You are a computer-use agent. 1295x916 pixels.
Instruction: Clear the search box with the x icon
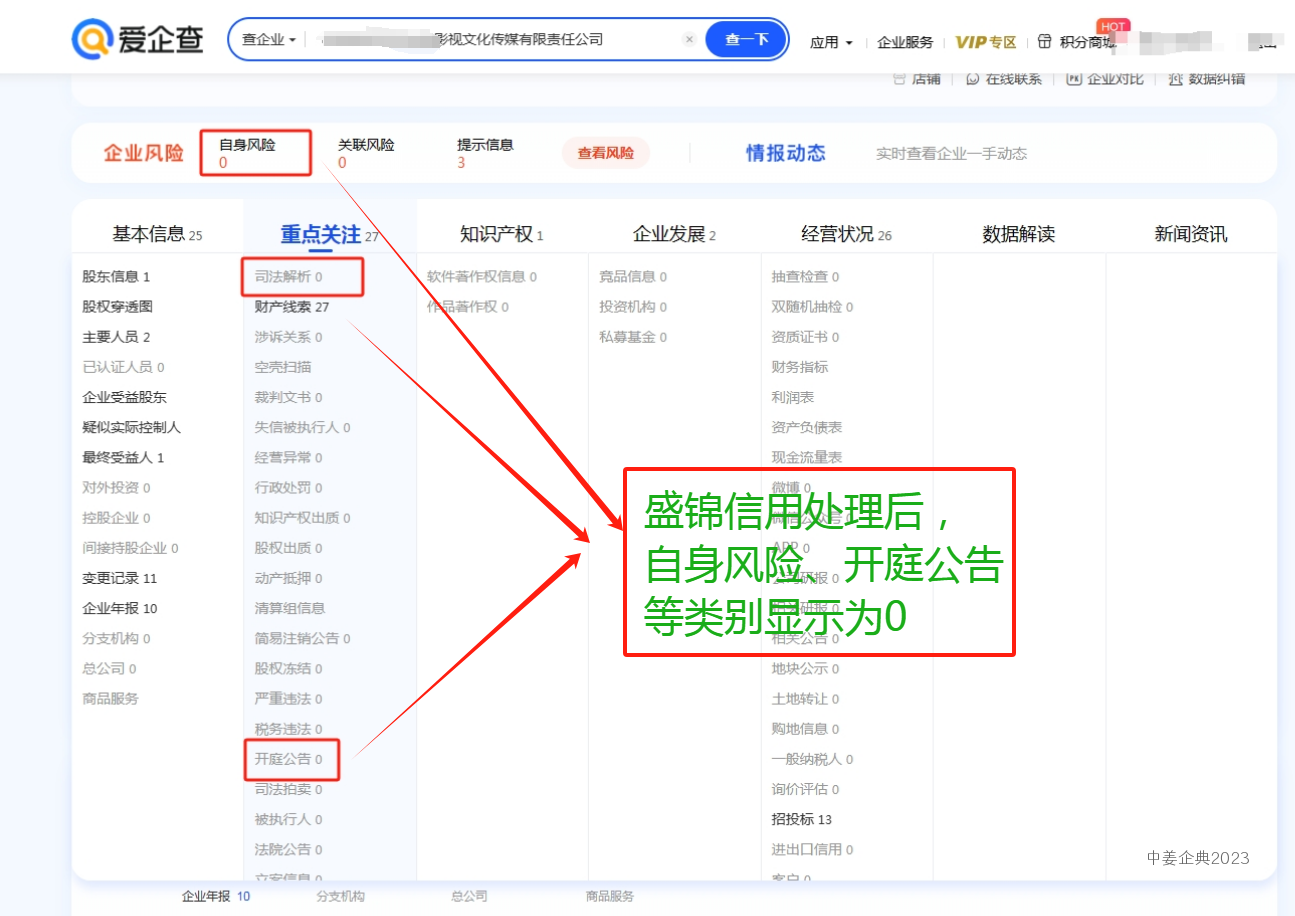(x=689, y=39)
